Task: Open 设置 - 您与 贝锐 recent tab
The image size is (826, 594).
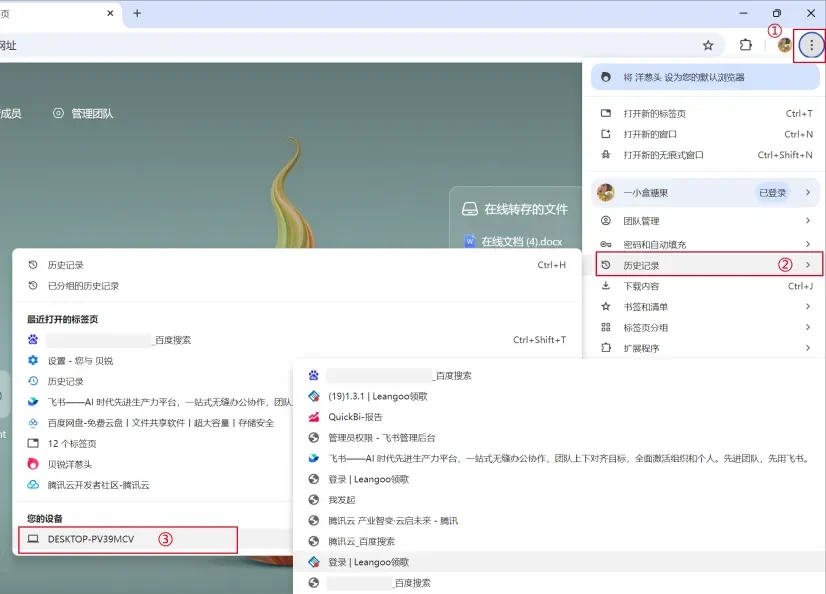Action: click(x=155, y=361)
